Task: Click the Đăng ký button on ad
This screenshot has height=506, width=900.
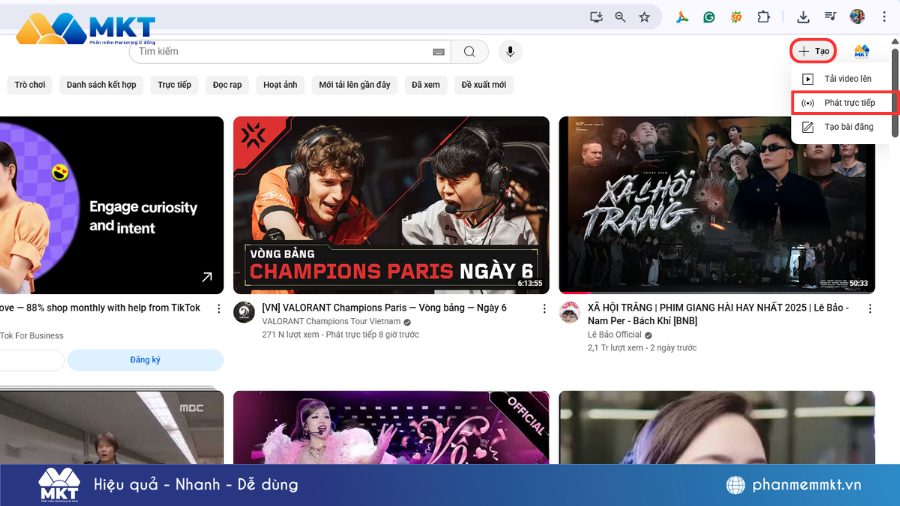Action: [x=145, y=360]
